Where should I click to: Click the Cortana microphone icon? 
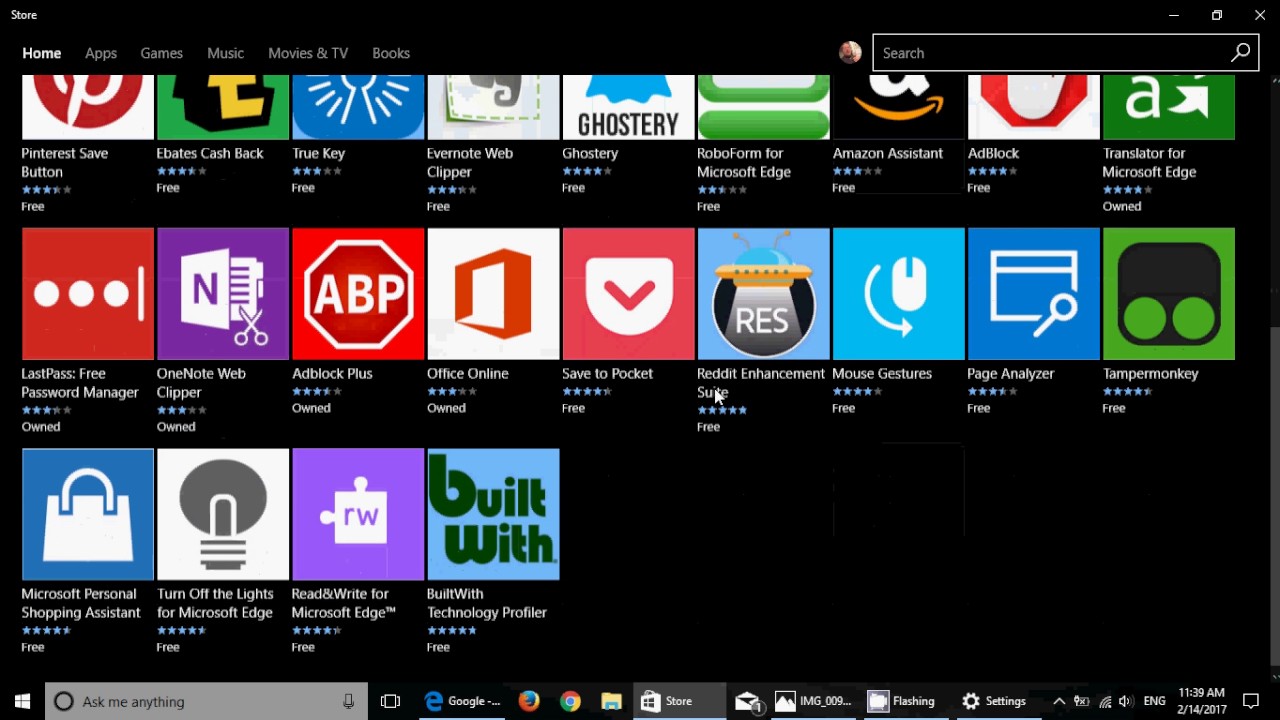tap(348, 701)
